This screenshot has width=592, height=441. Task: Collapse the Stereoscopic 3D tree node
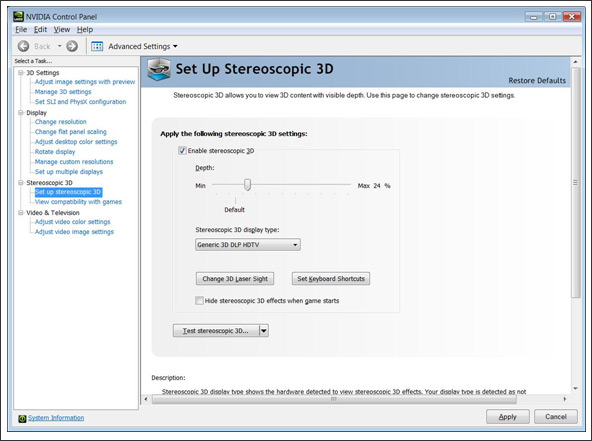[x=21, y=182]
